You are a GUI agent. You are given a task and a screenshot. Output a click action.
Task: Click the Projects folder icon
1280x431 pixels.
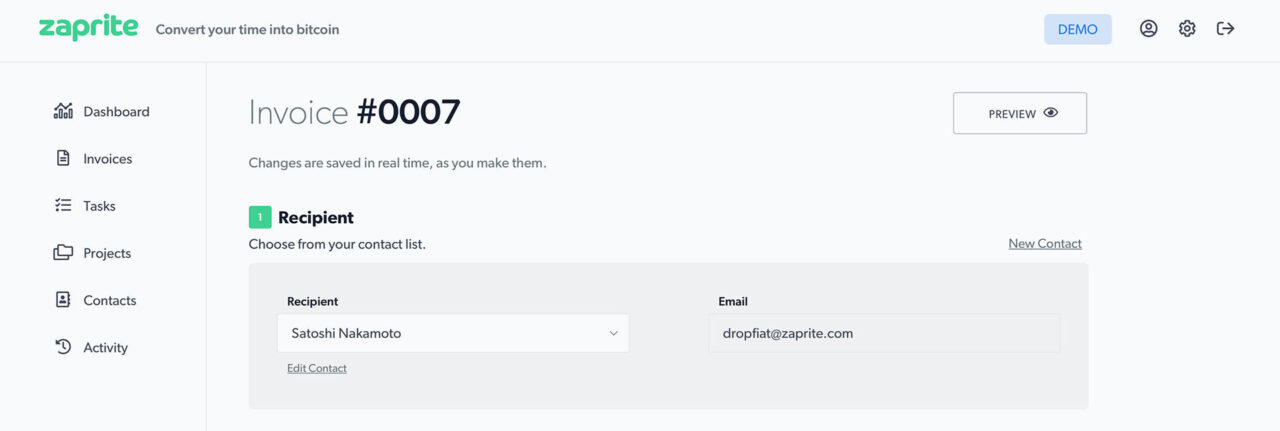63,253
